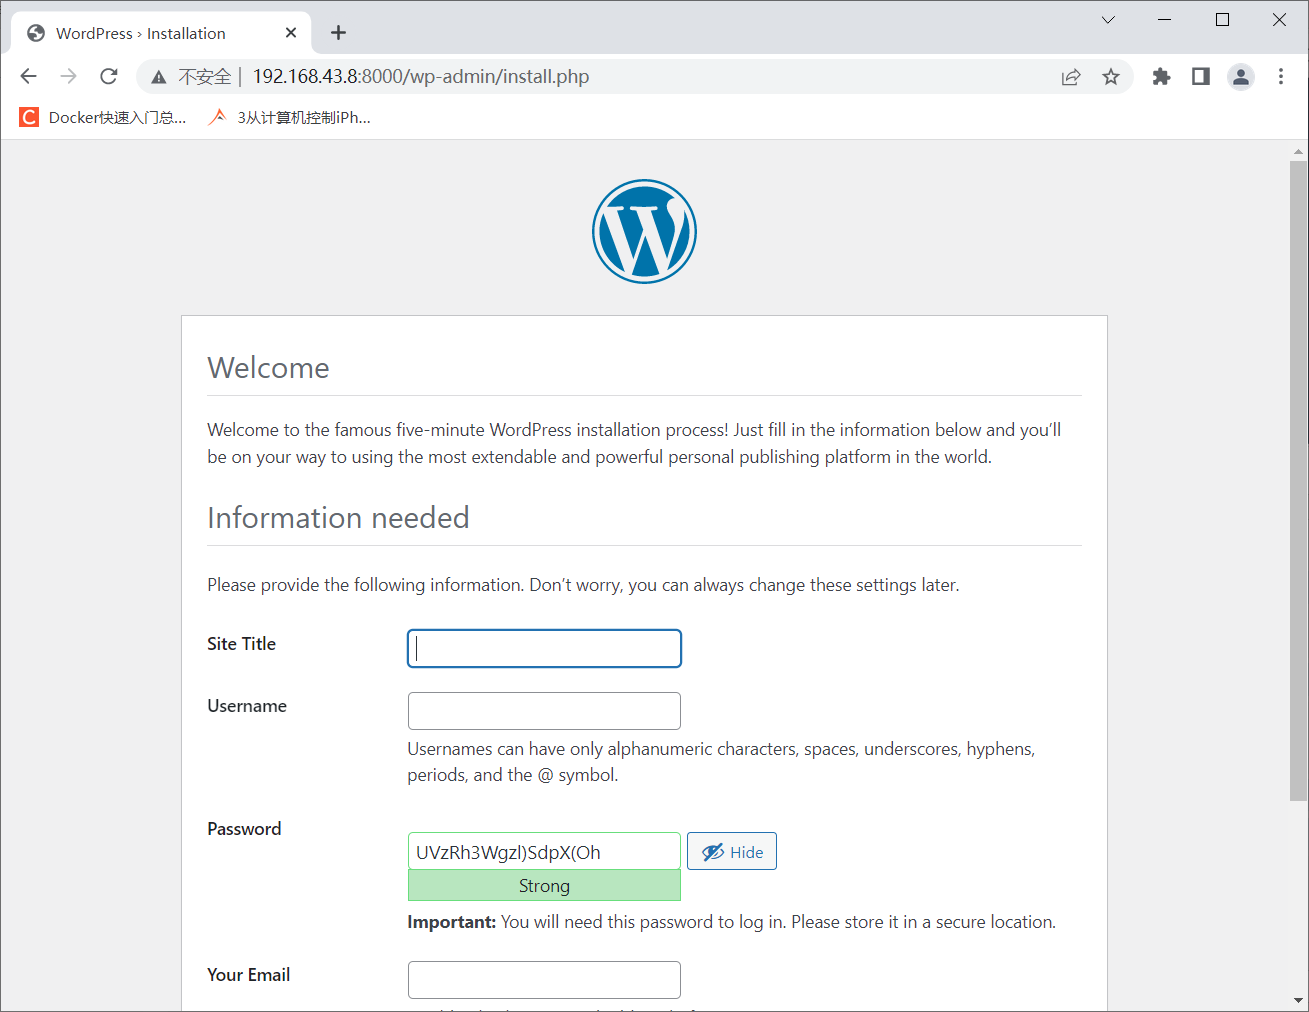Viewport: 1309px width, 1012px height.
Task: Click the Site Title label
Action: pos(241,644)
